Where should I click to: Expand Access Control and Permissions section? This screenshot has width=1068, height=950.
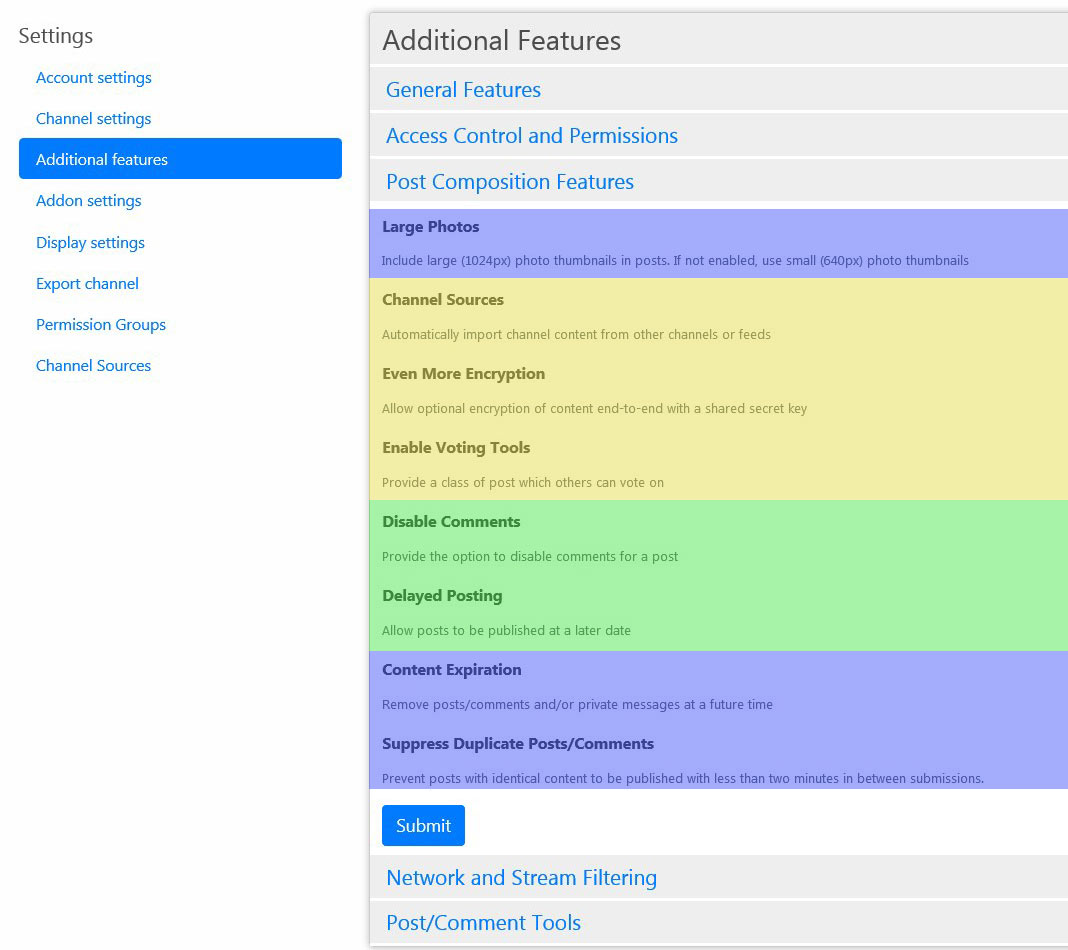532,136
